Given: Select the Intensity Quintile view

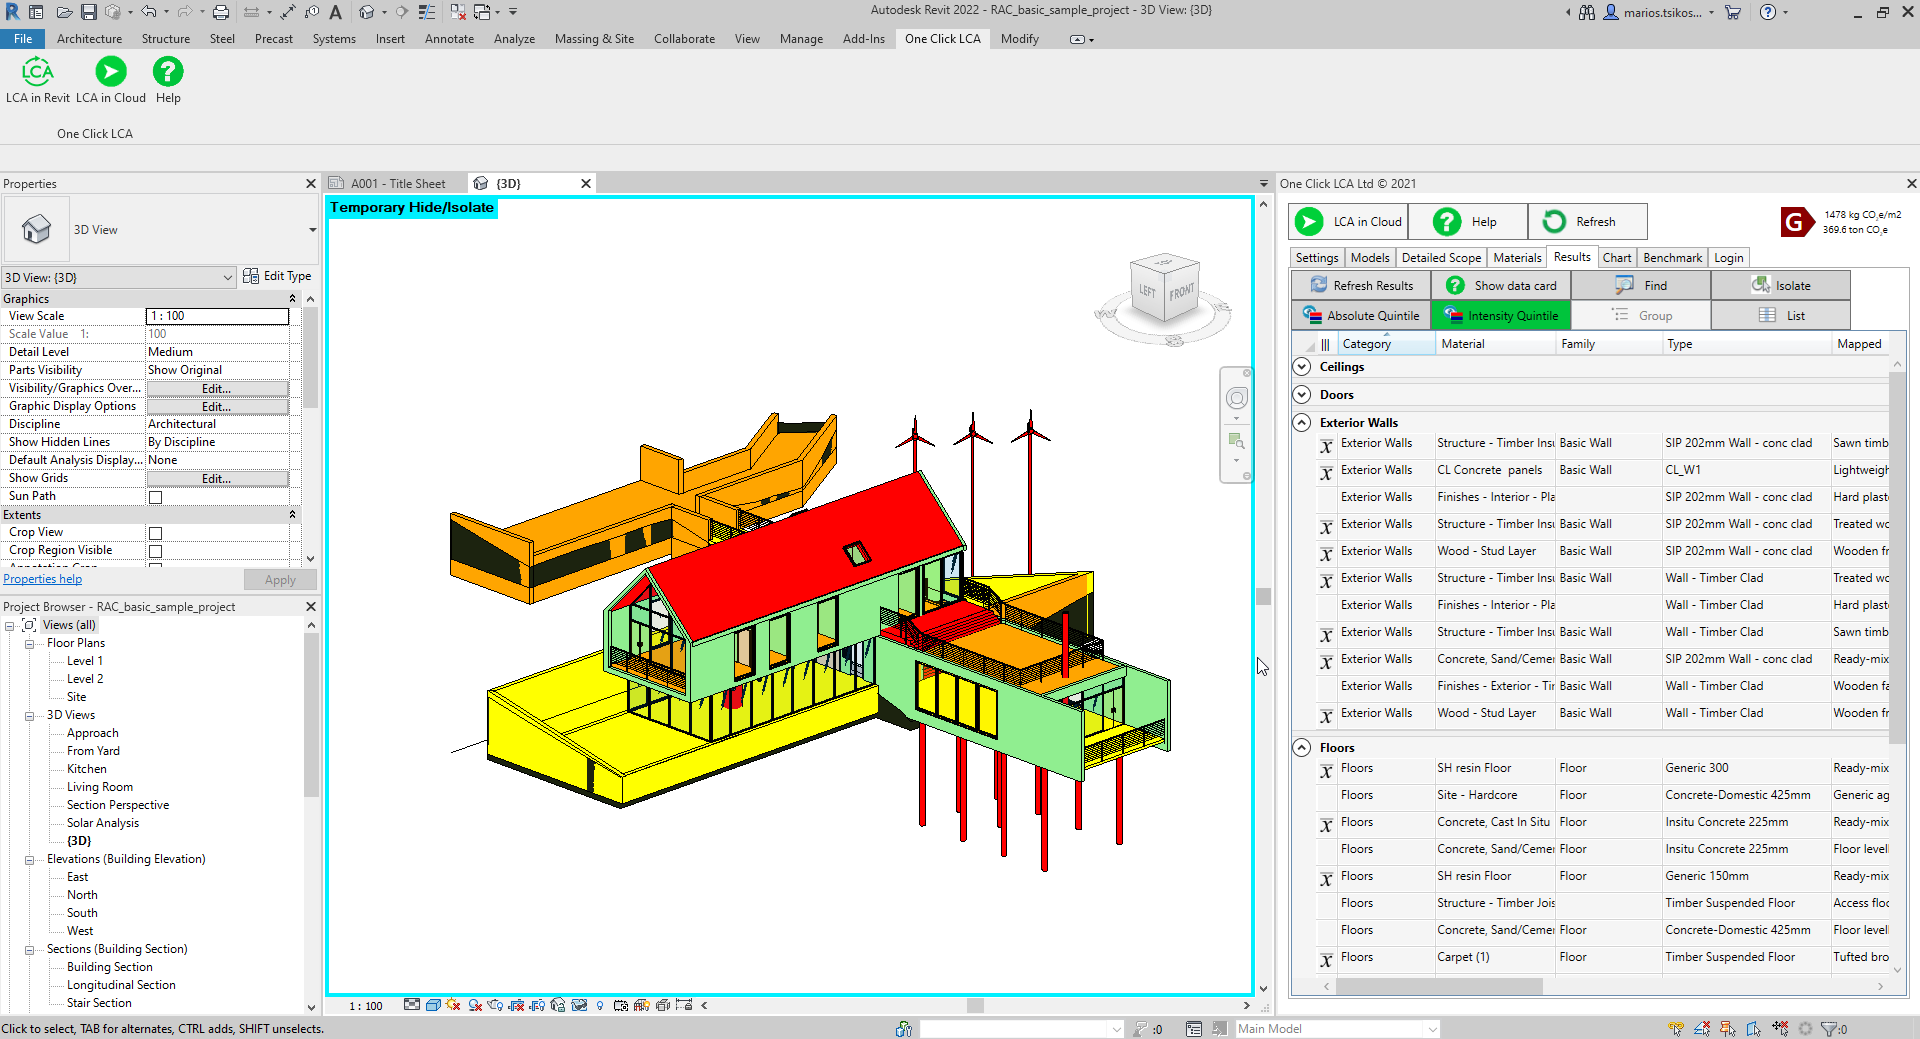Looking at the screenshot, I should 1501,316.
